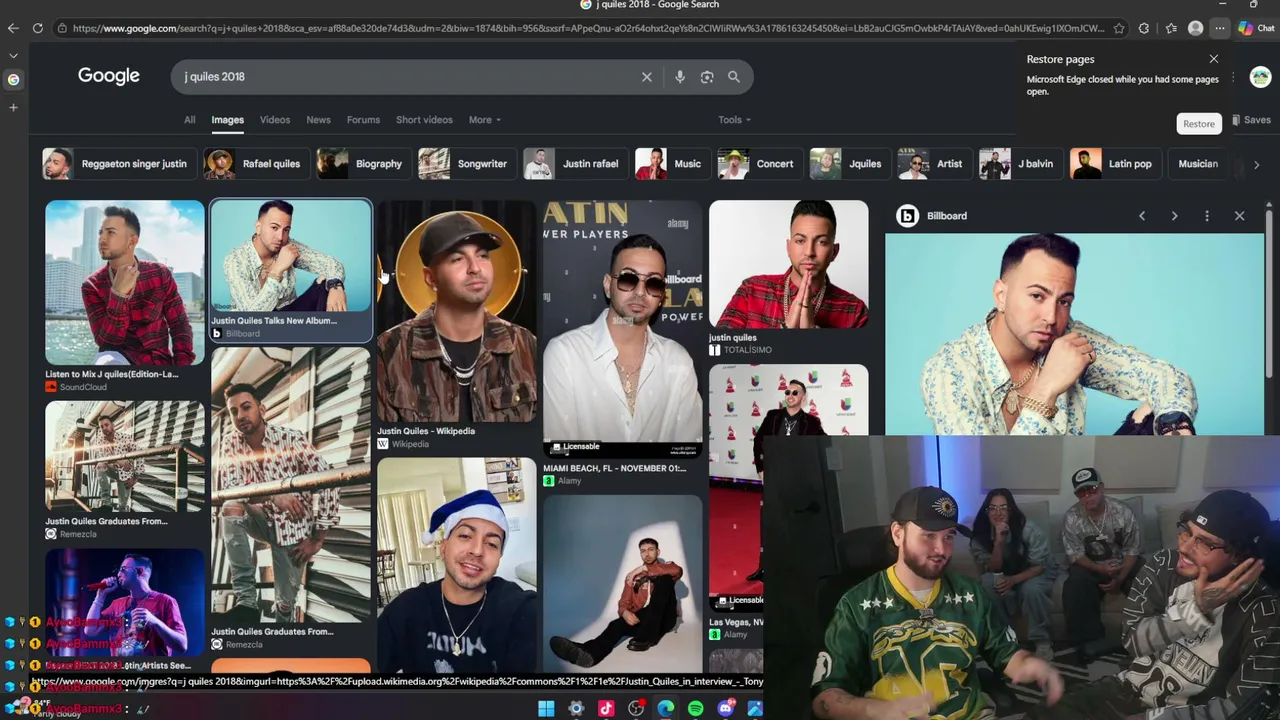Image resolution: width=1280 pixels, height=720 pixels.
Task: Open the Alamy Miami Beach image result
Action: click(623, 329)
